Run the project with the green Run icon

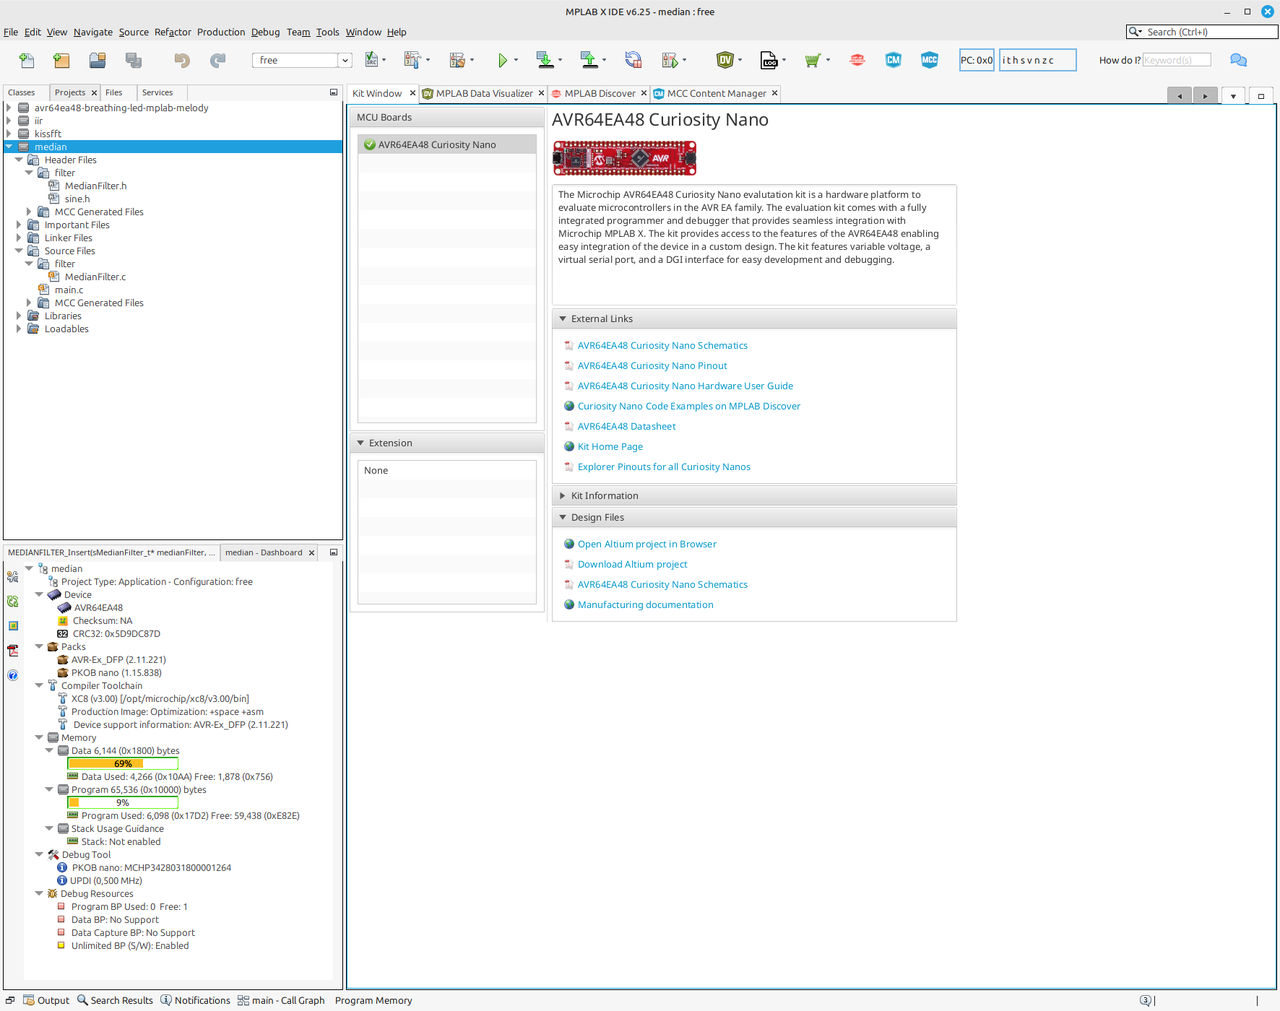pos(503,59)
